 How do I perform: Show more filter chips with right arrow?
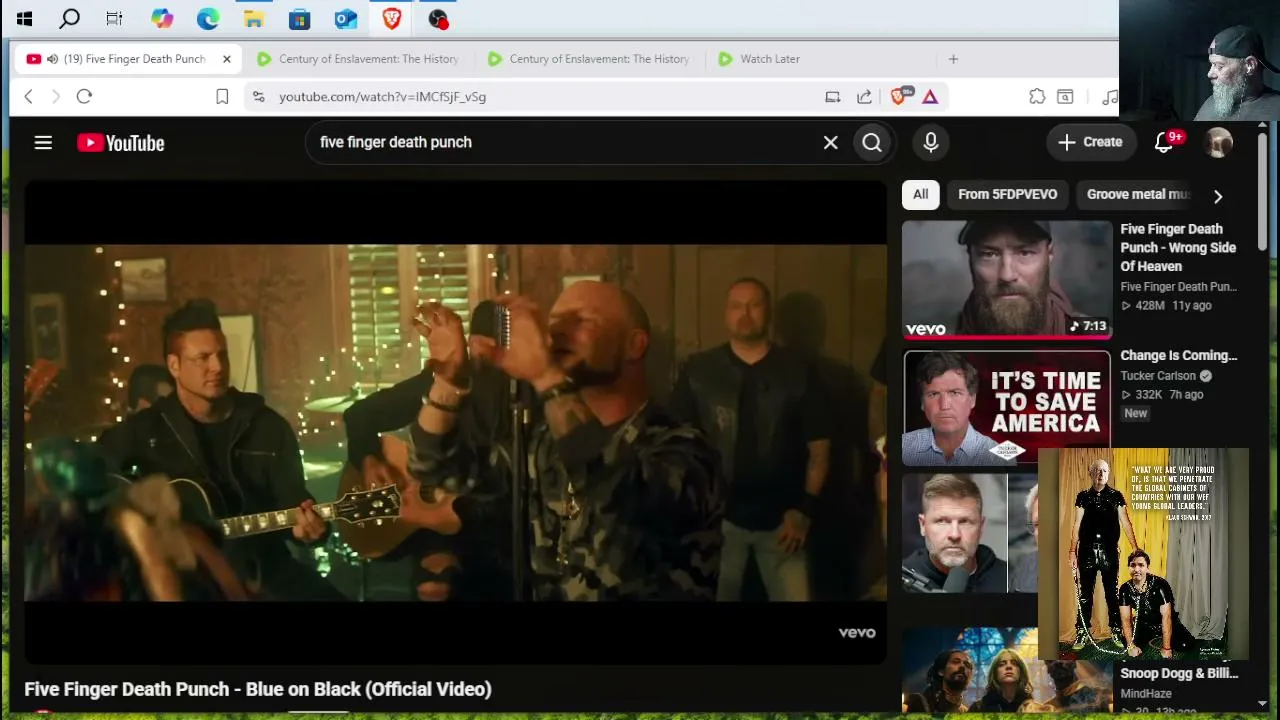[x=1217, y=196]
